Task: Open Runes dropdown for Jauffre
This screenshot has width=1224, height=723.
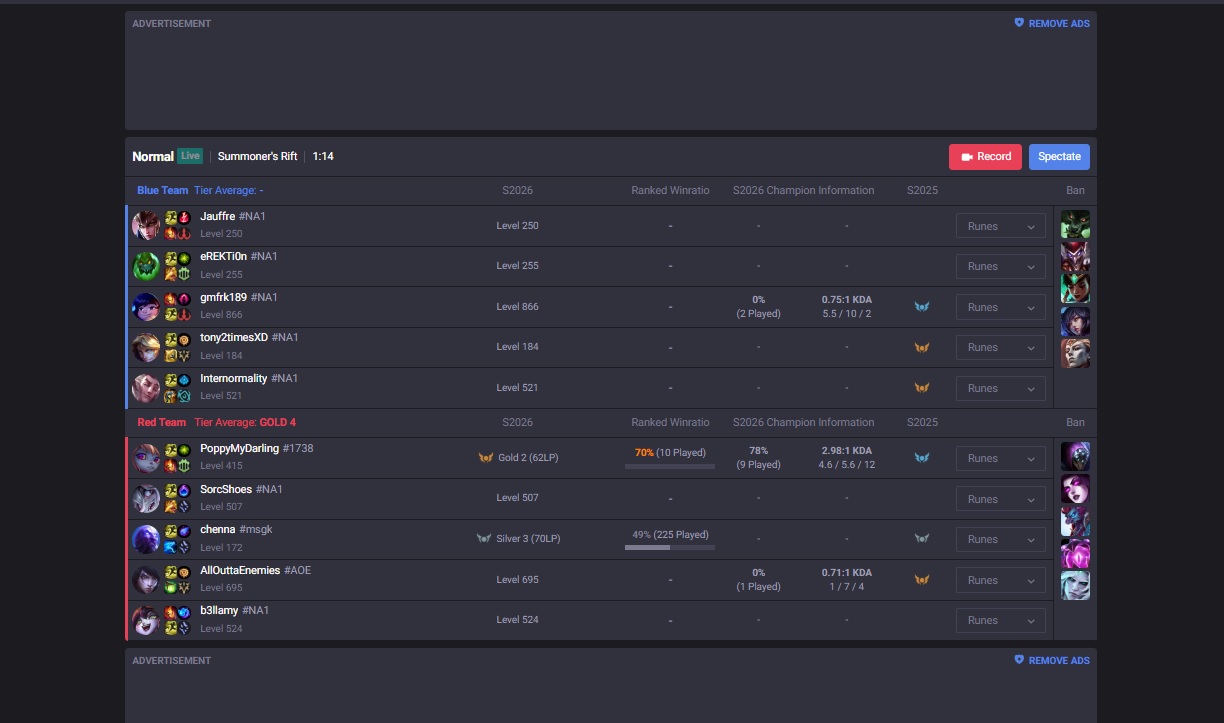Action: (1001, 226)
